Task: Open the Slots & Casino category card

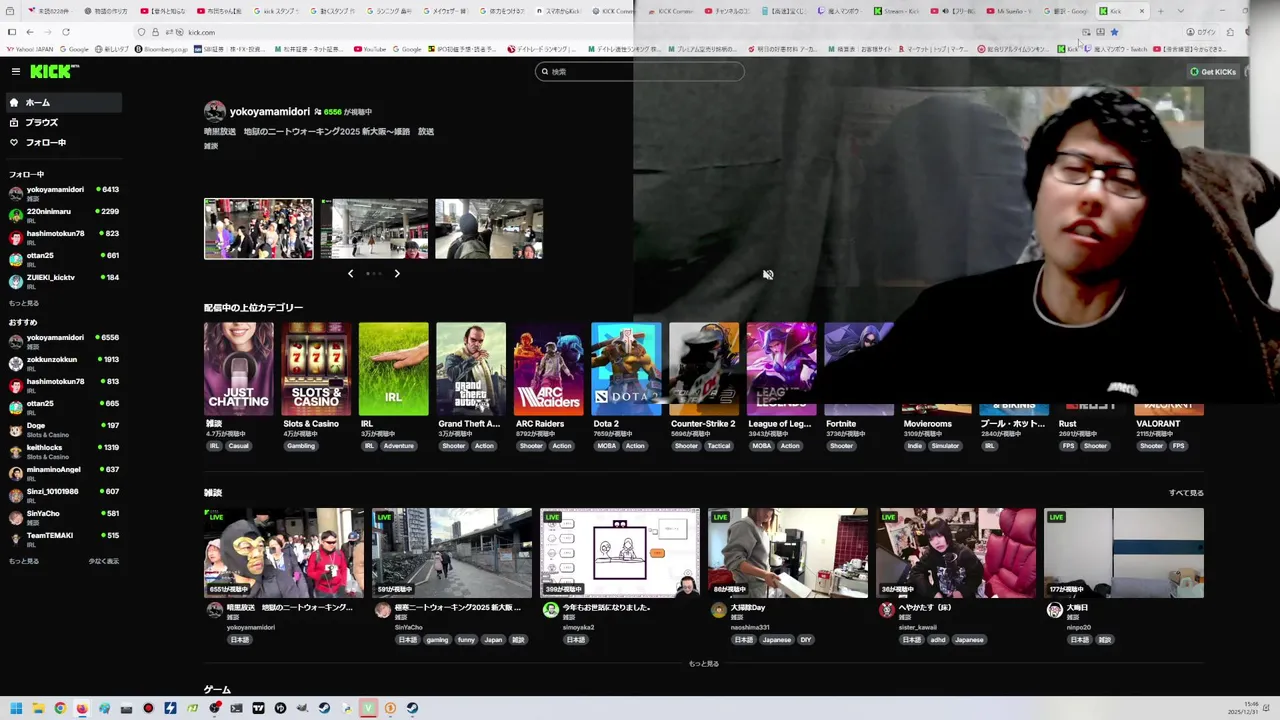Action: [x=316, y=369]
